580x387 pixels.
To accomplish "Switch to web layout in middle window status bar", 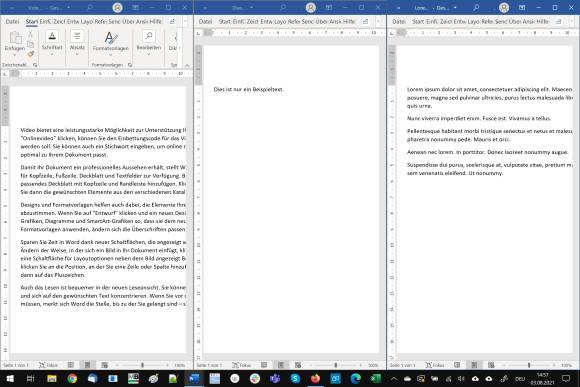I will tap(298, 365).
